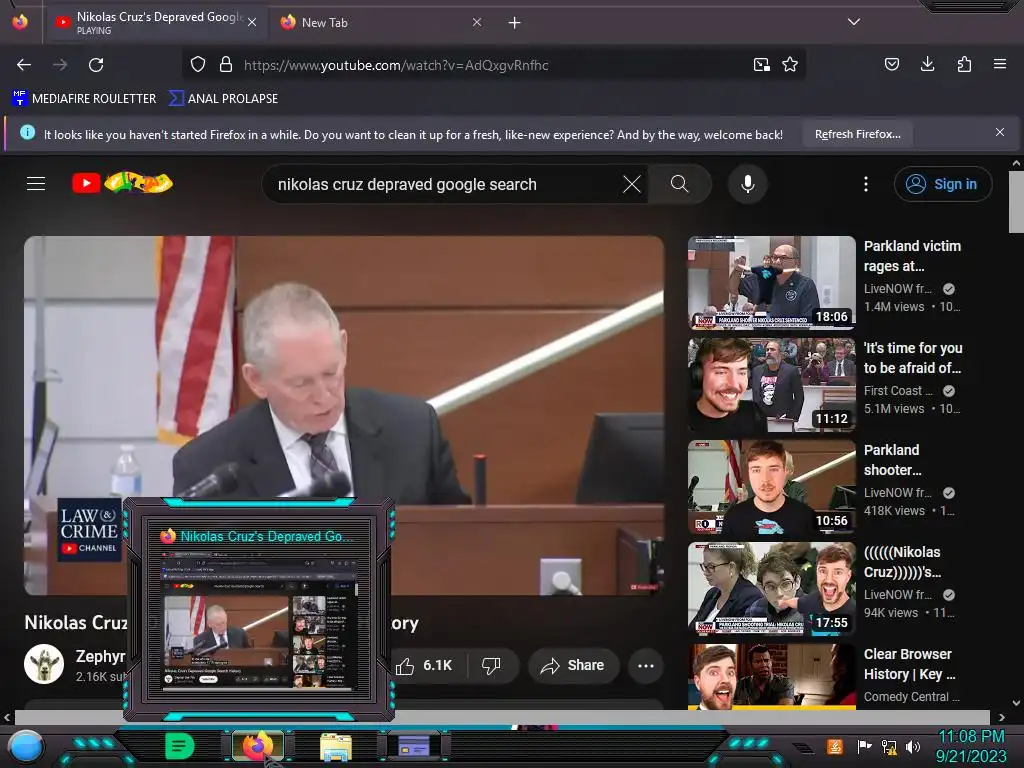Open the second bookmark toolbar item

point(223,99)
